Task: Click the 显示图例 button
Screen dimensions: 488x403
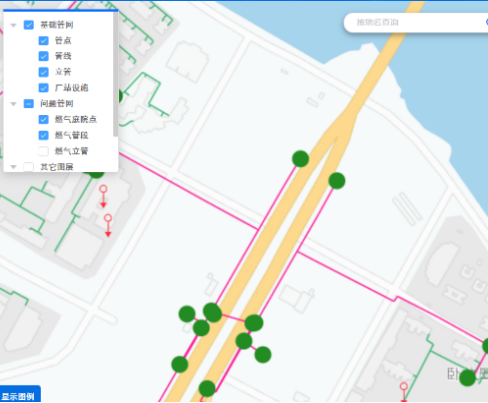Action: coord(20,395)
